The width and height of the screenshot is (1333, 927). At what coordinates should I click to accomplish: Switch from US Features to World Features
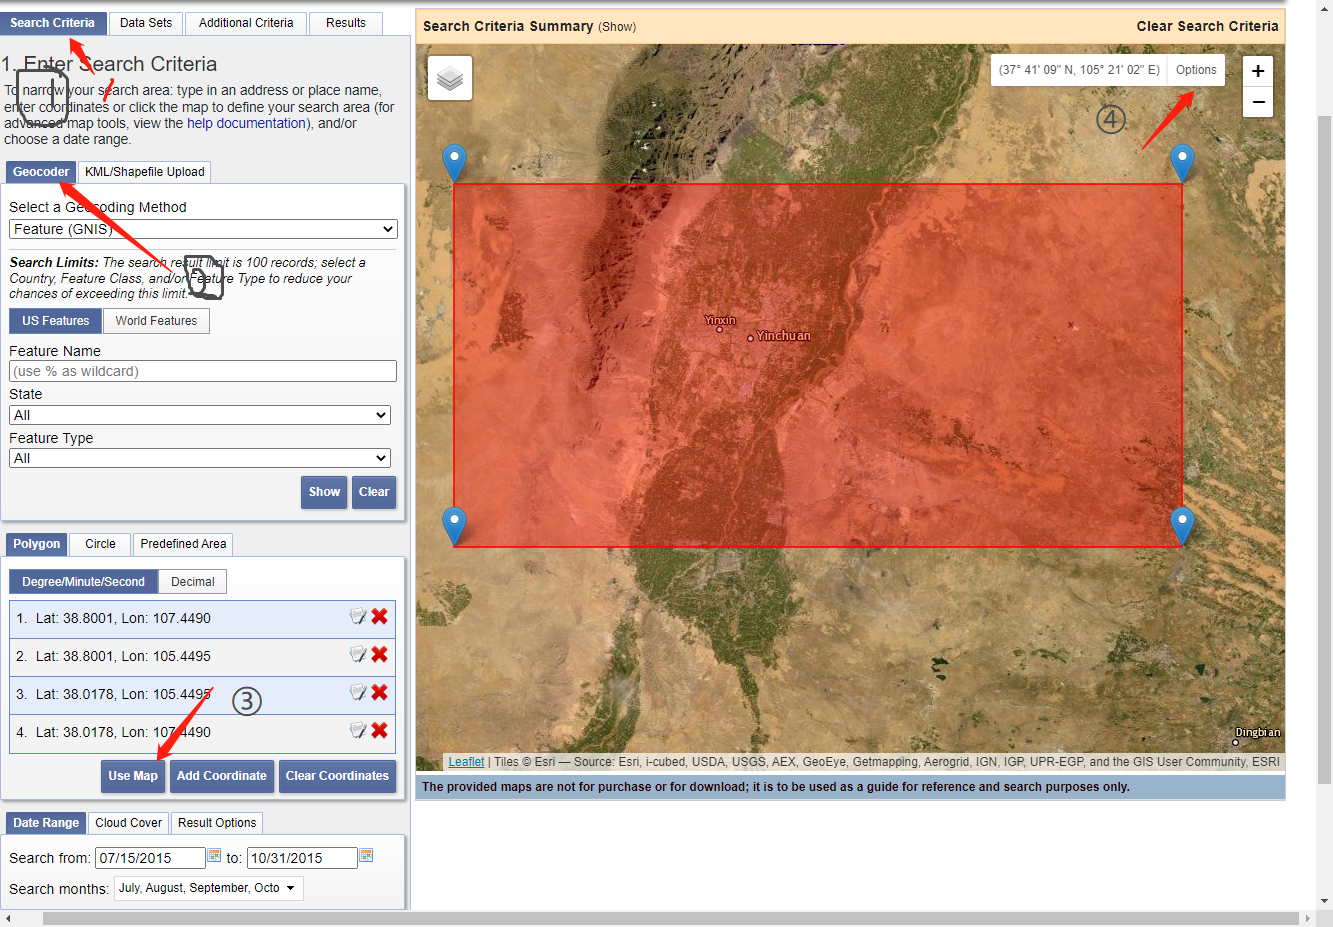[x=156, y=320]
